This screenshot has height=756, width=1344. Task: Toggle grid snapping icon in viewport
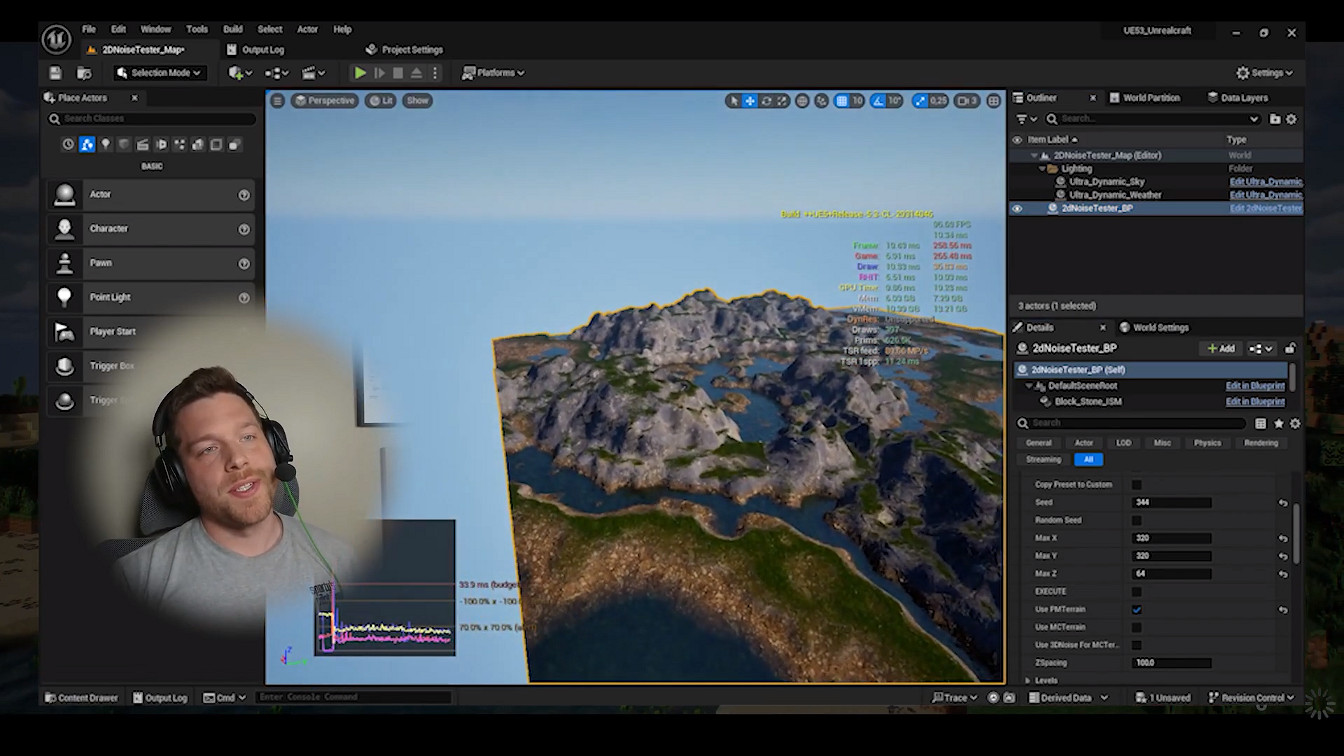[842, 101]
